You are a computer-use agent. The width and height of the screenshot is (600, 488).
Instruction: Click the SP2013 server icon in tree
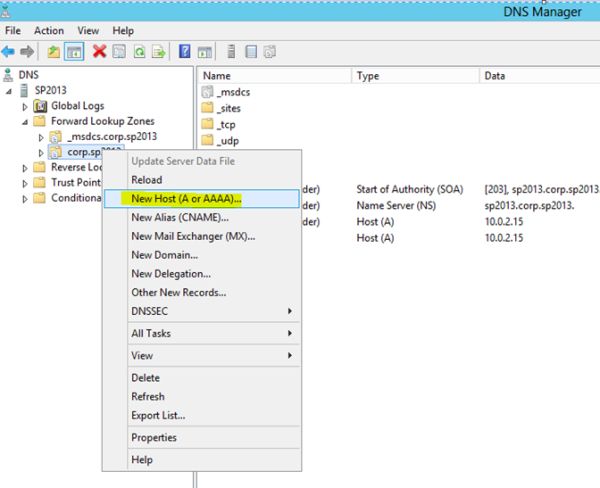click(x=24, y=90)
